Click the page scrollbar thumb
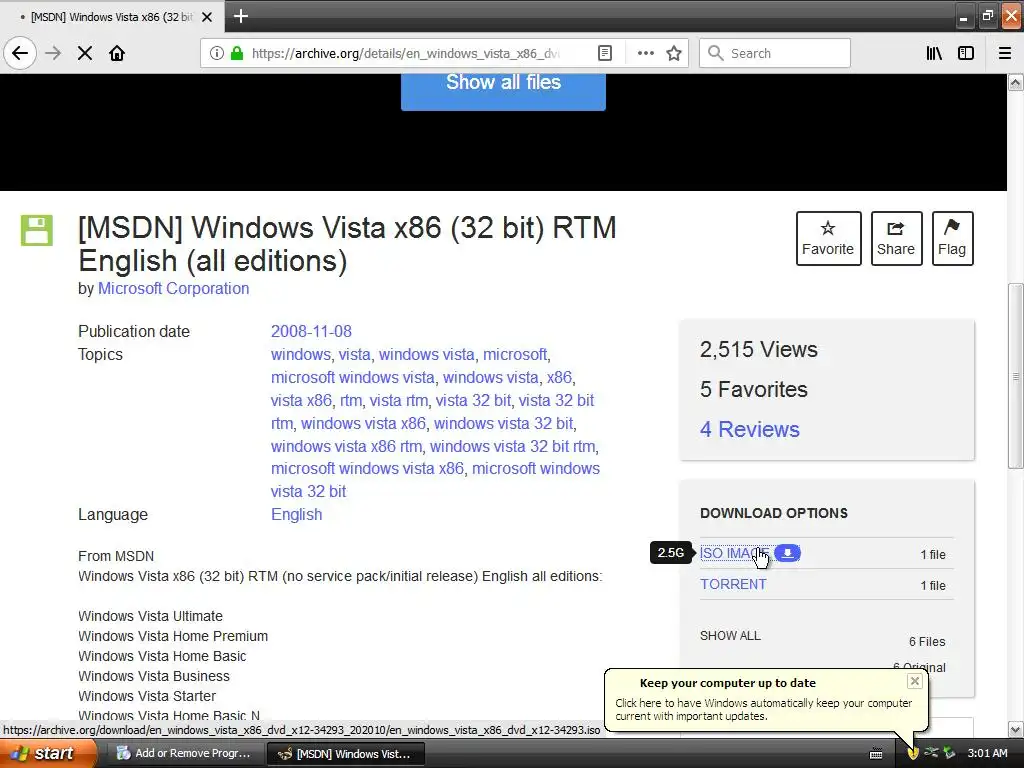1024x768 pixels. (x=1015, y=376)
